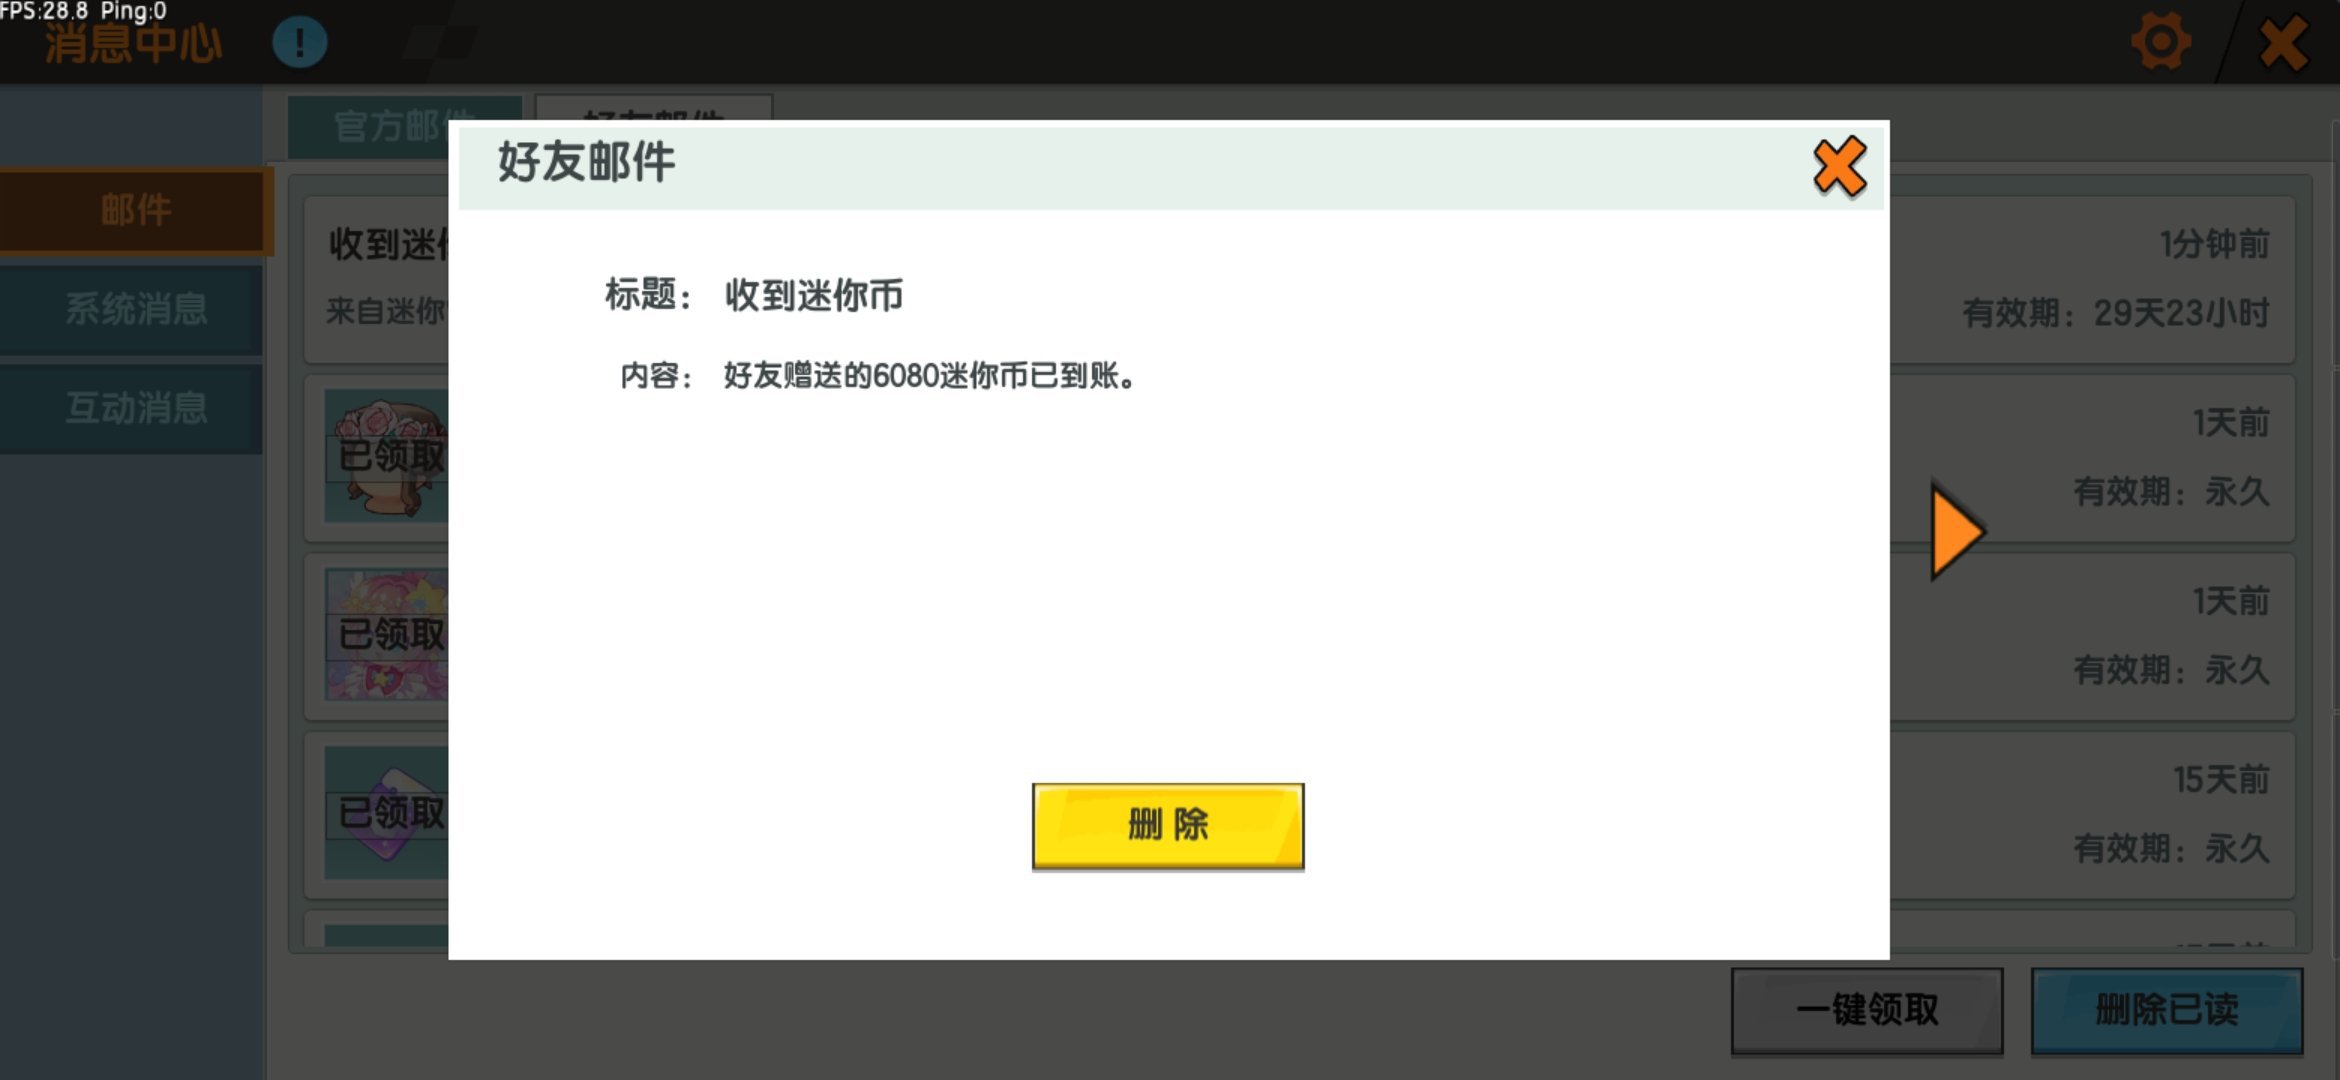Click the 消息中心 title text

point(133,45)
